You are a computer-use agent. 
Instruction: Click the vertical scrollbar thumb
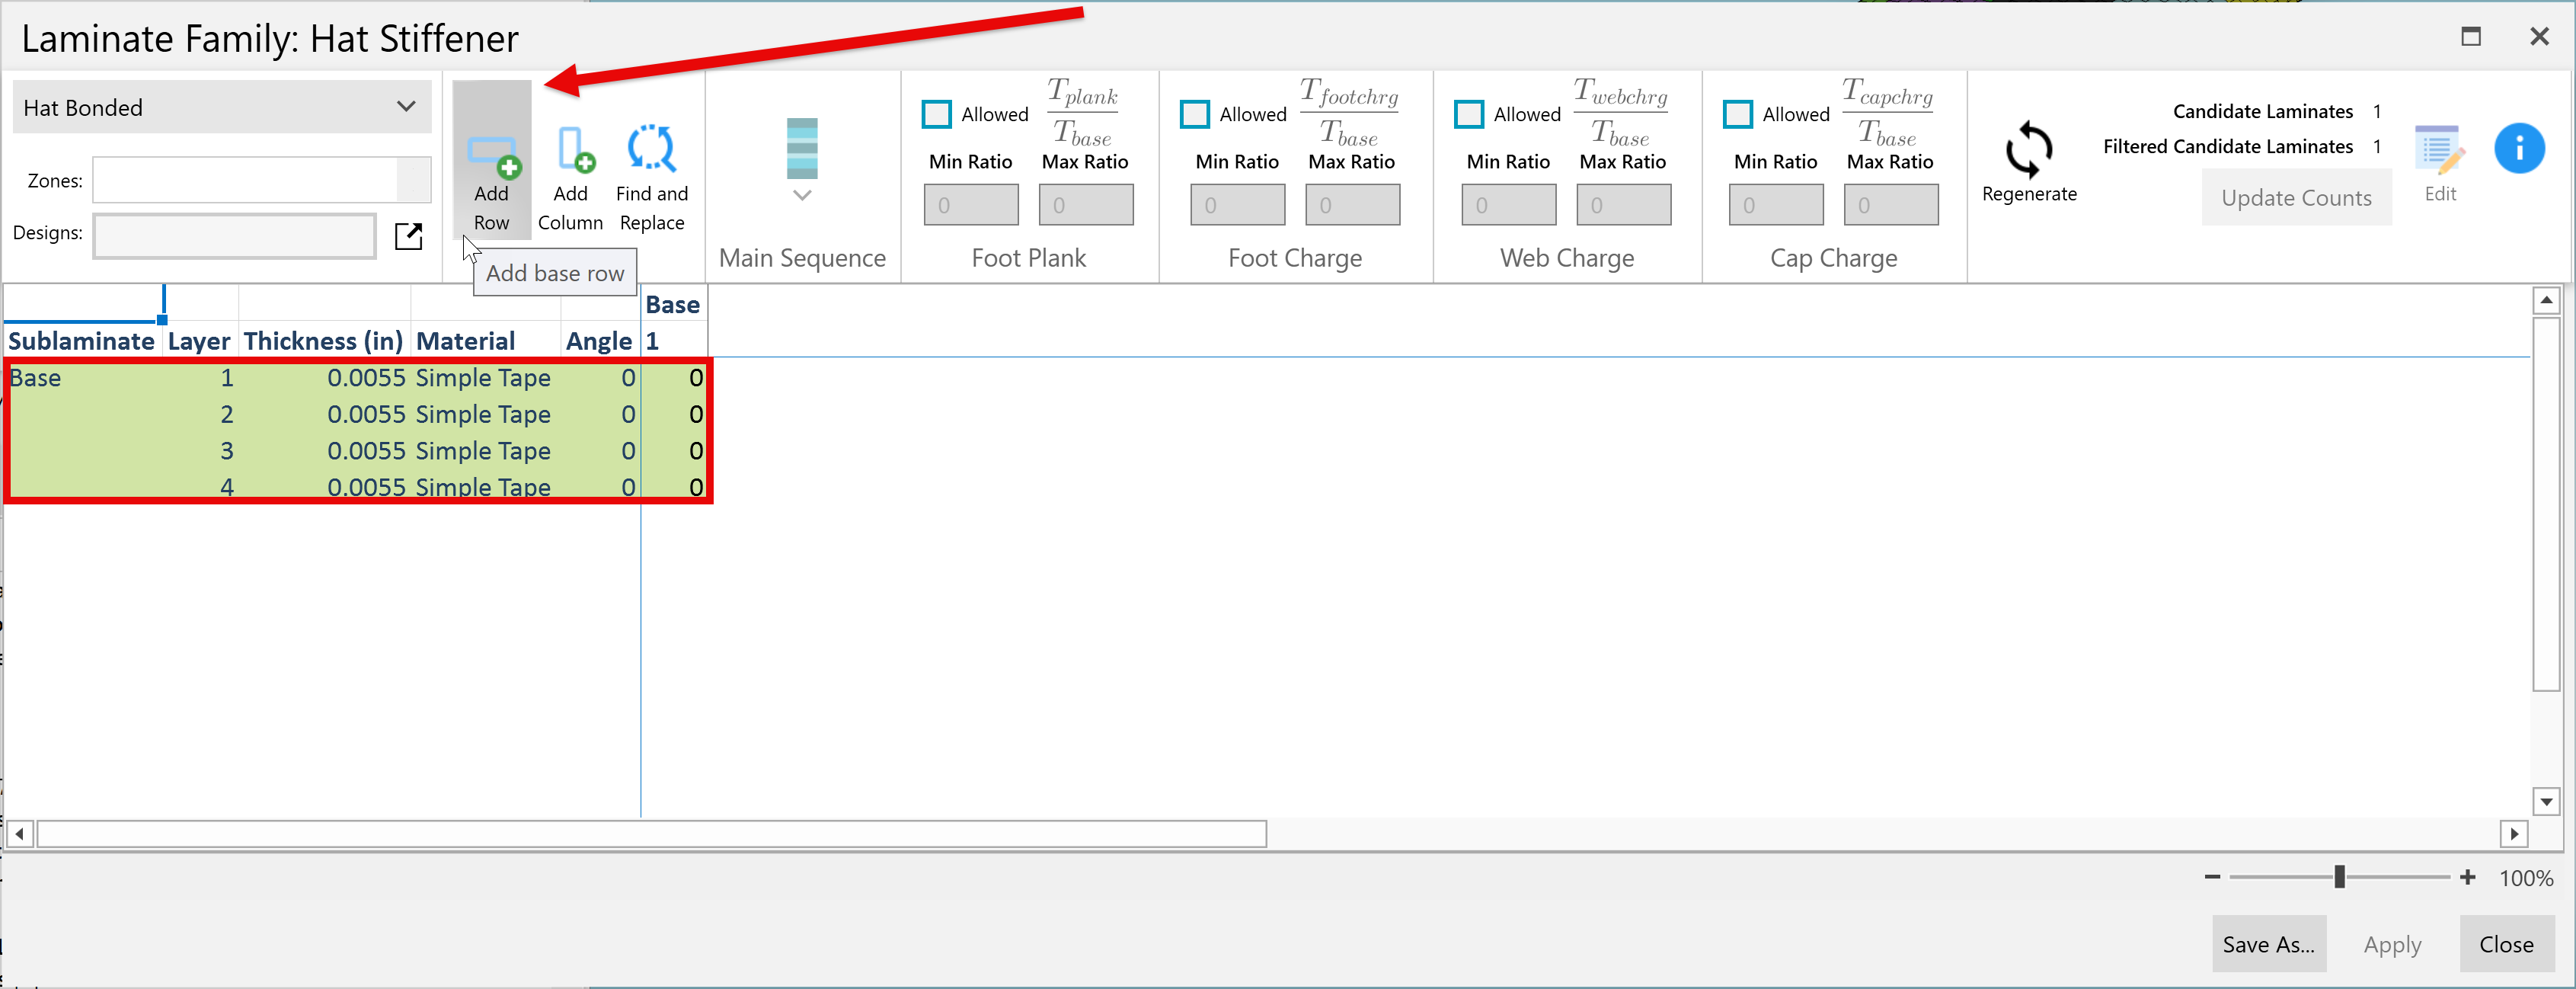point(2546,505)
